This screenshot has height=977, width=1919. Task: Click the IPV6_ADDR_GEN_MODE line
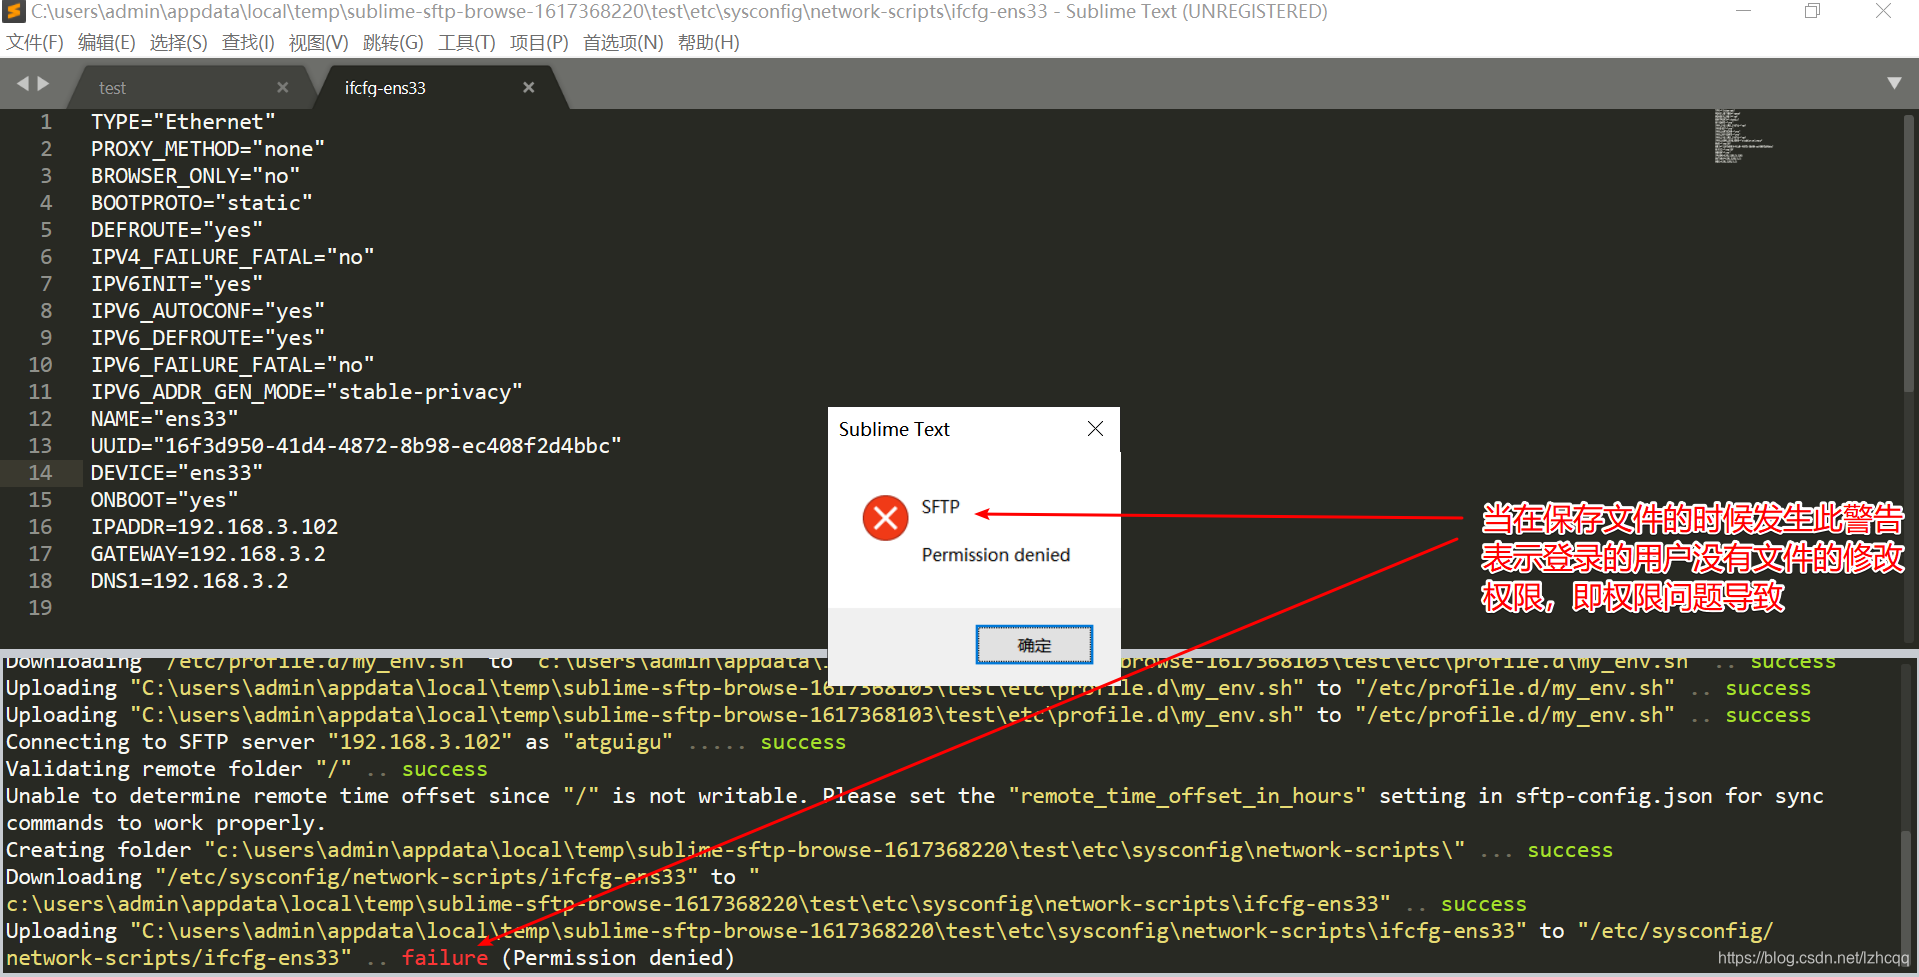[x=306, y=391]
